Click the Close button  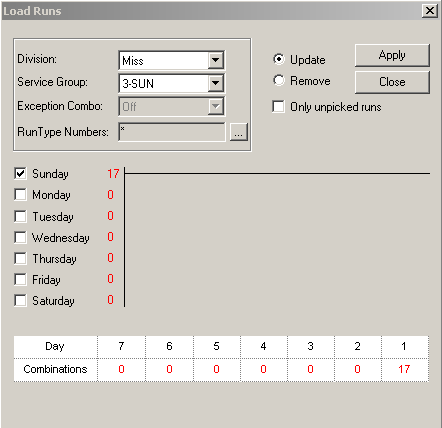(392, 82)
